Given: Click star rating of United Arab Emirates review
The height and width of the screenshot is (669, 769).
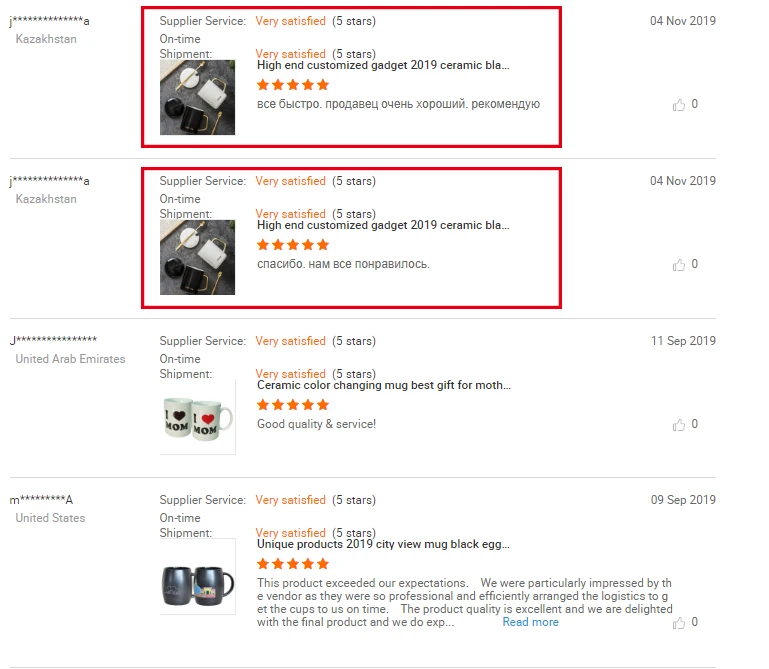Looking at the screenshot, I should click(293, 405).
